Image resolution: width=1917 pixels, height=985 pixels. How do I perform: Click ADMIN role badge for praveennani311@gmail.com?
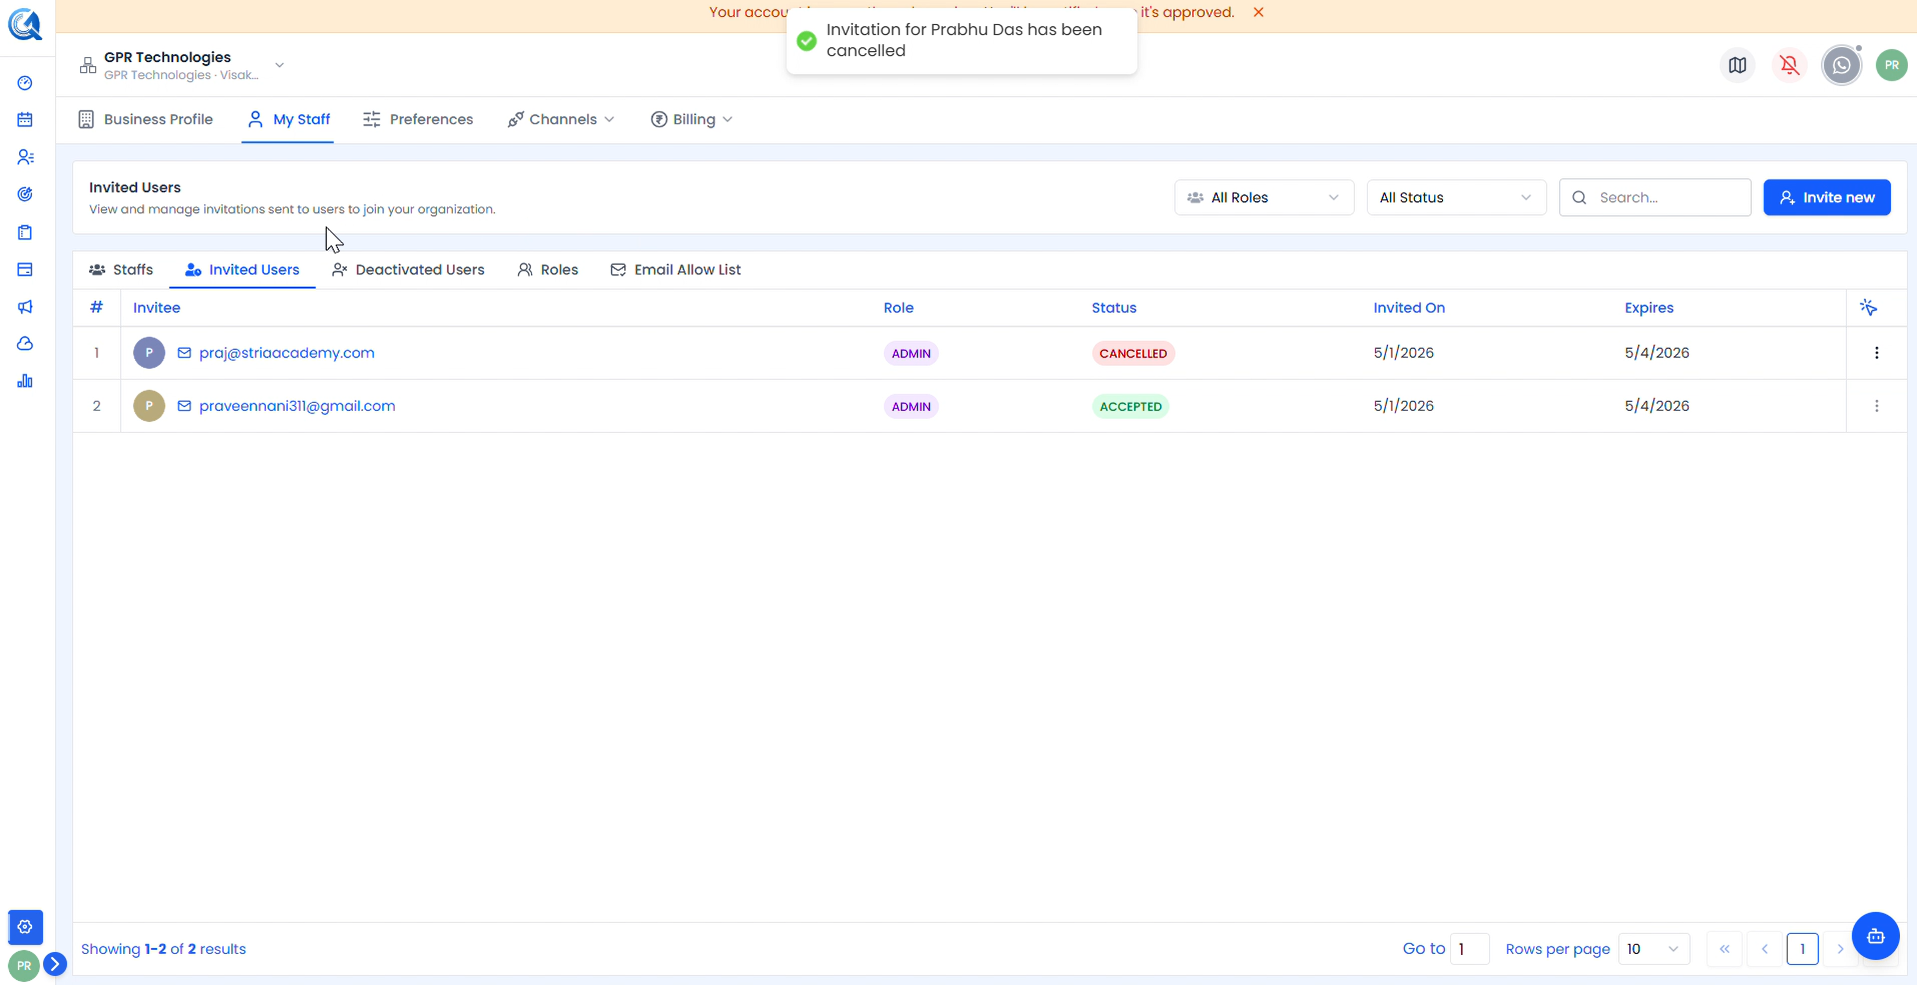coord(911,406)
